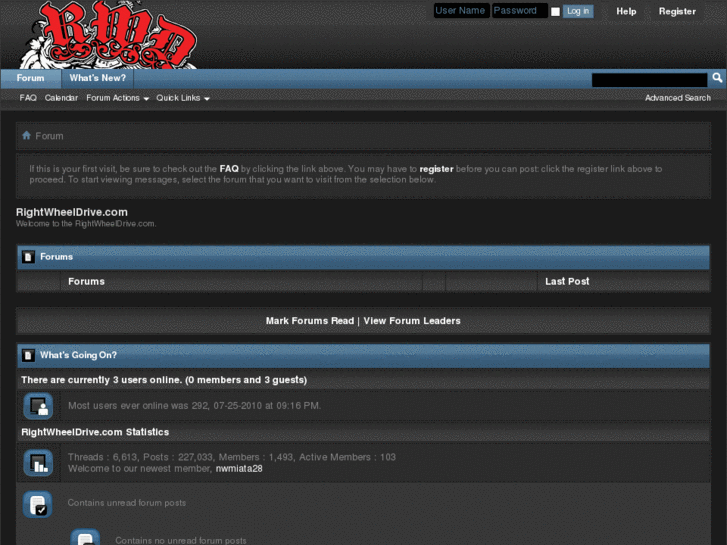
Task: Click 'There are currently 3 users online' text
Action: pos(164,380)
